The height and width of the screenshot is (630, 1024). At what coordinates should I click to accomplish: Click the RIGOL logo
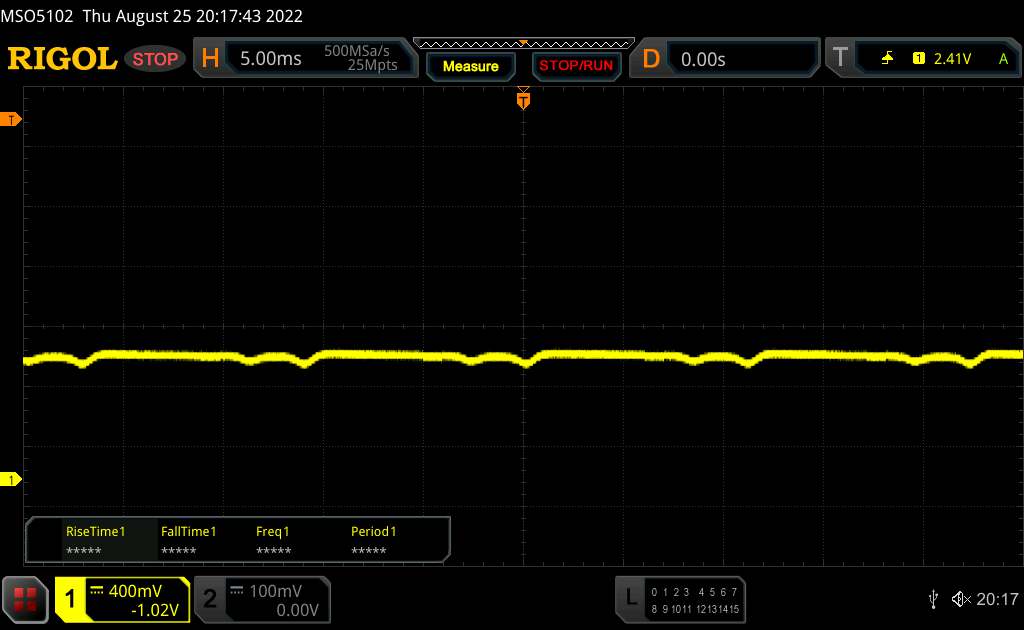(x=62, y=59)
